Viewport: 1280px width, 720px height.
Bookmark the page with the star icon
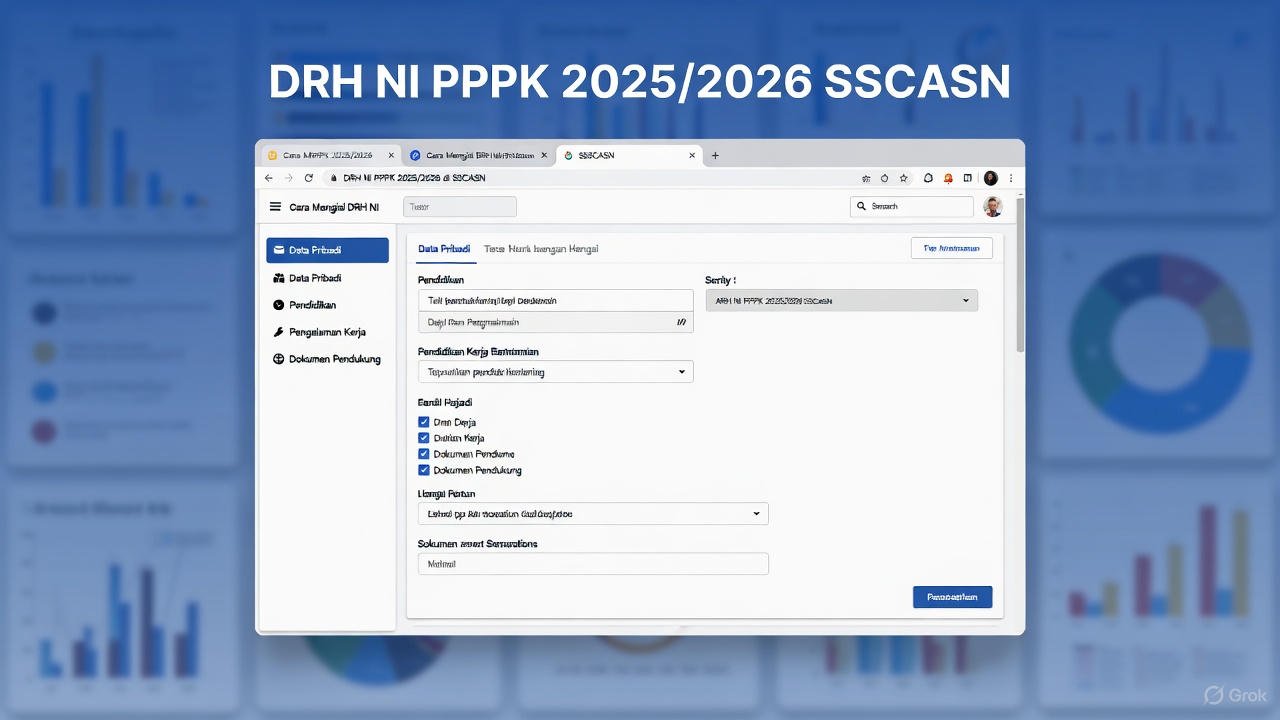pos(904,178)
